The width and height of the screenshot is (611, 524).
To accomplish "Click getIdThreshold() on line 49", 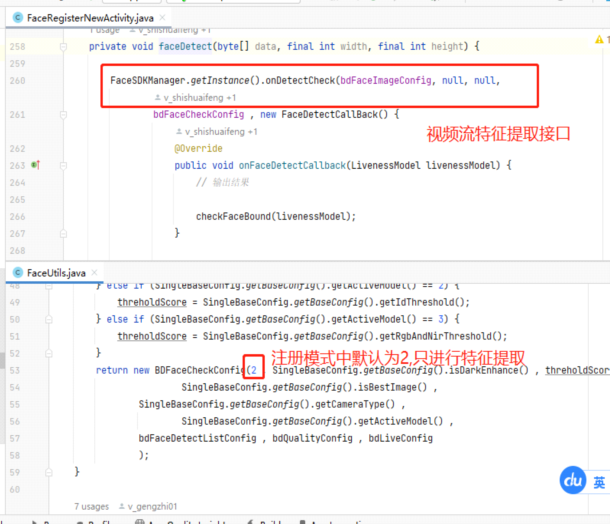I will pos(422,303).
